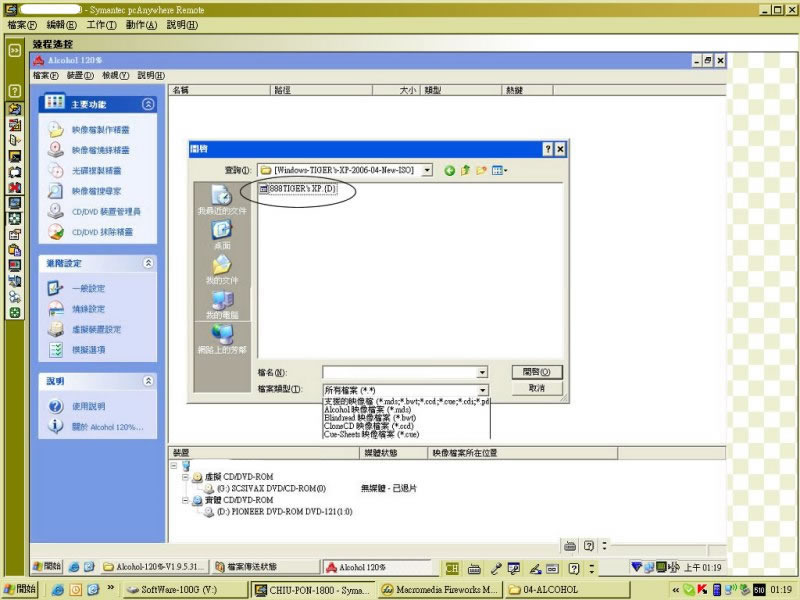Viewport: 800px width, 600px height.
Task: Launch CD/DVD 抹除精靈 (erase wizard)
Action: pos(102,232)
